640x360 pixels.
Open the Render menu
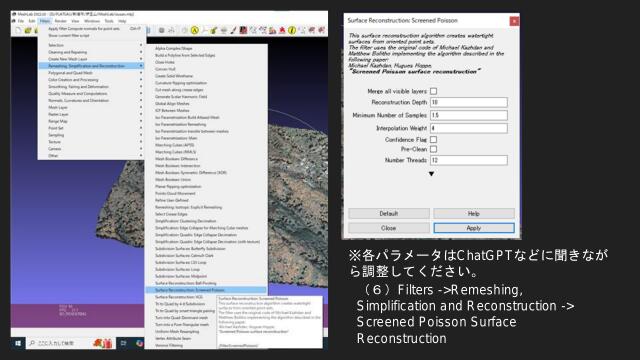[x=60, y=21]
